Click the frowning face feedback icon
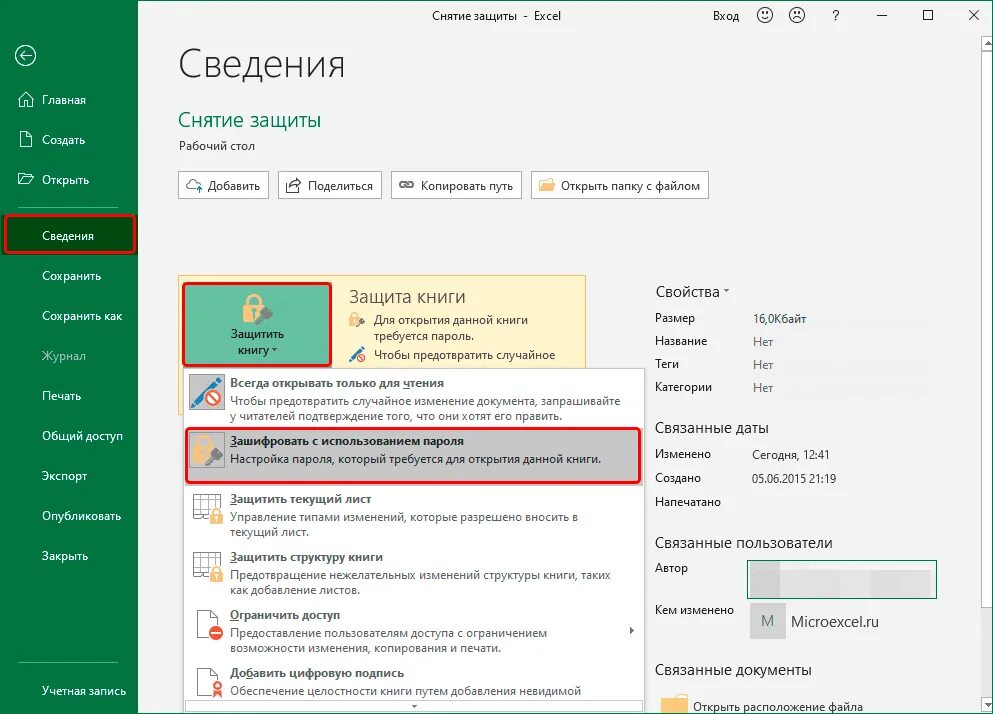 click(x=797, y=15)
